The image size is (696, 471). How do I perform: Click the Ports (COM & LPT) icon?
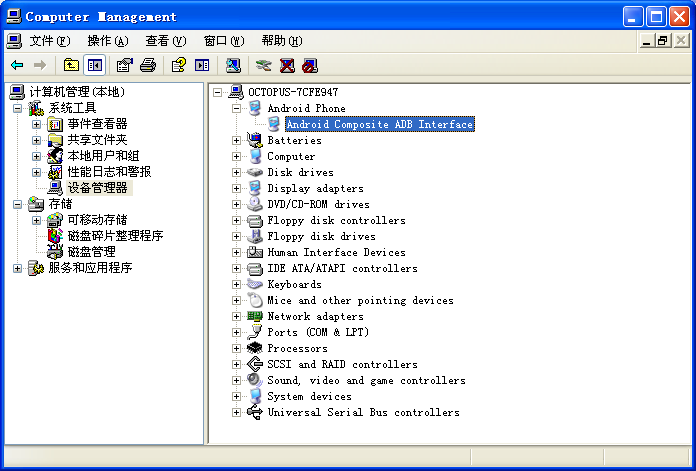point(255,332)
